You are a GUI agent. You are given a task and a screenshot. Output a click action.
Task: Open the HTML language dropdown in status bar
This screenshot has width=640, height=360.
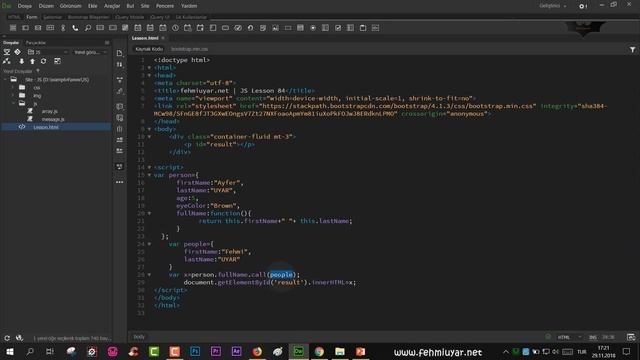pyautogui.click(x=570, y=337)
